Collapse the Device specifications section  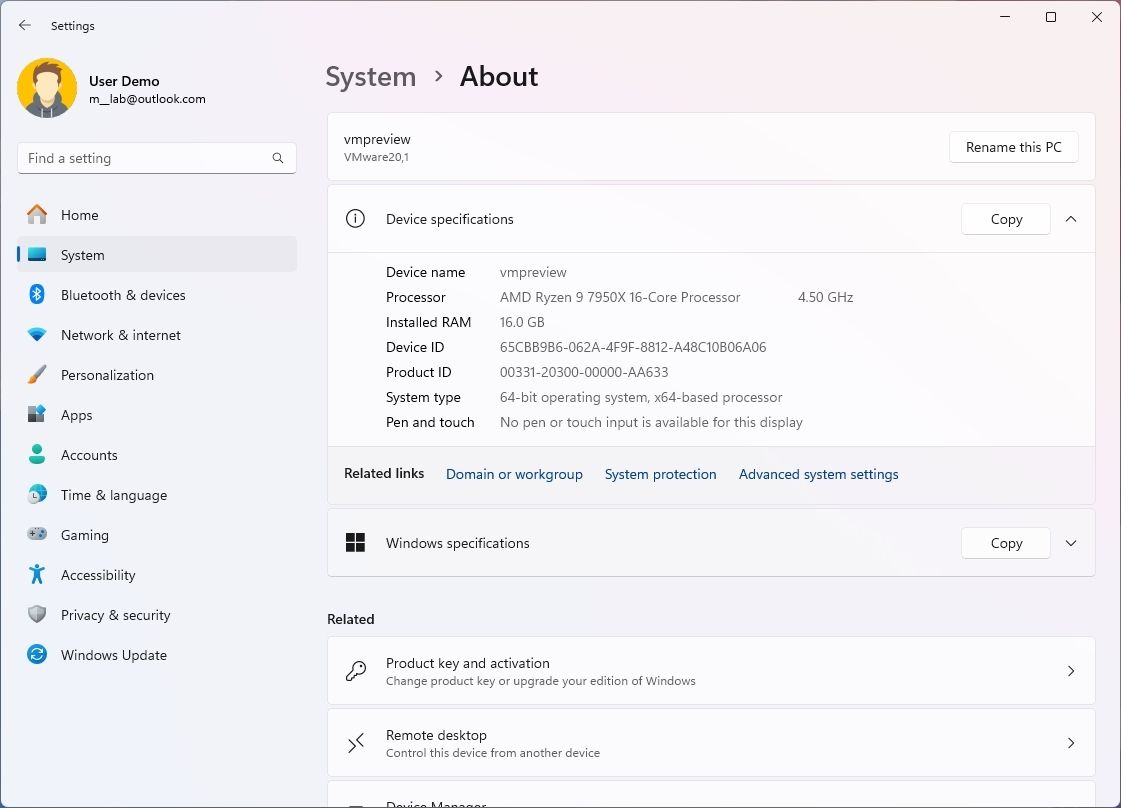click(x=1071, y=219)
